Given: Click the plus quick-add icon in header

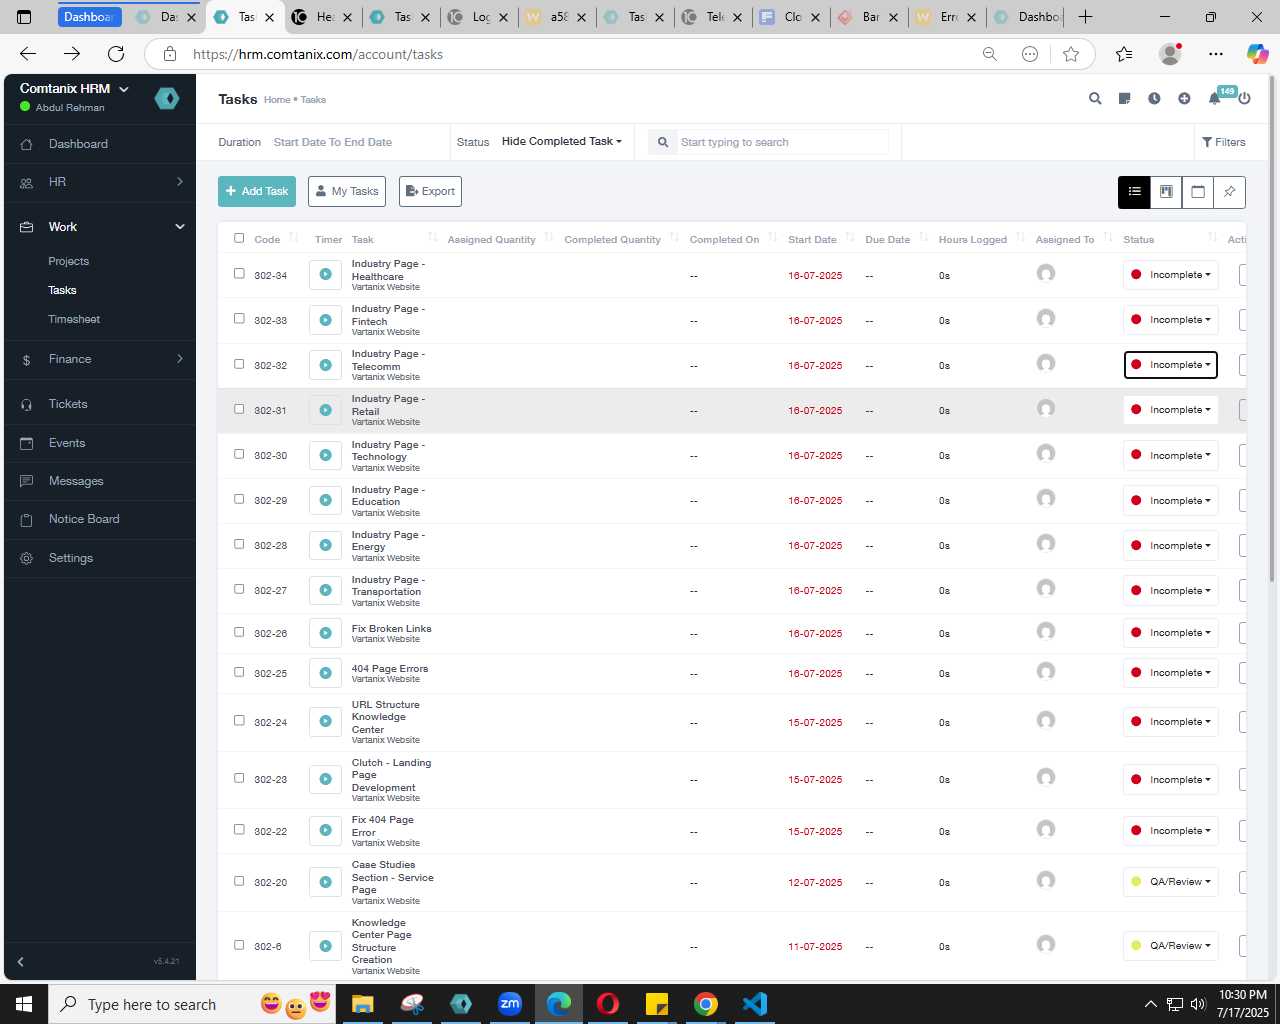Looking at the screenshot, I should click(1184, 99).
